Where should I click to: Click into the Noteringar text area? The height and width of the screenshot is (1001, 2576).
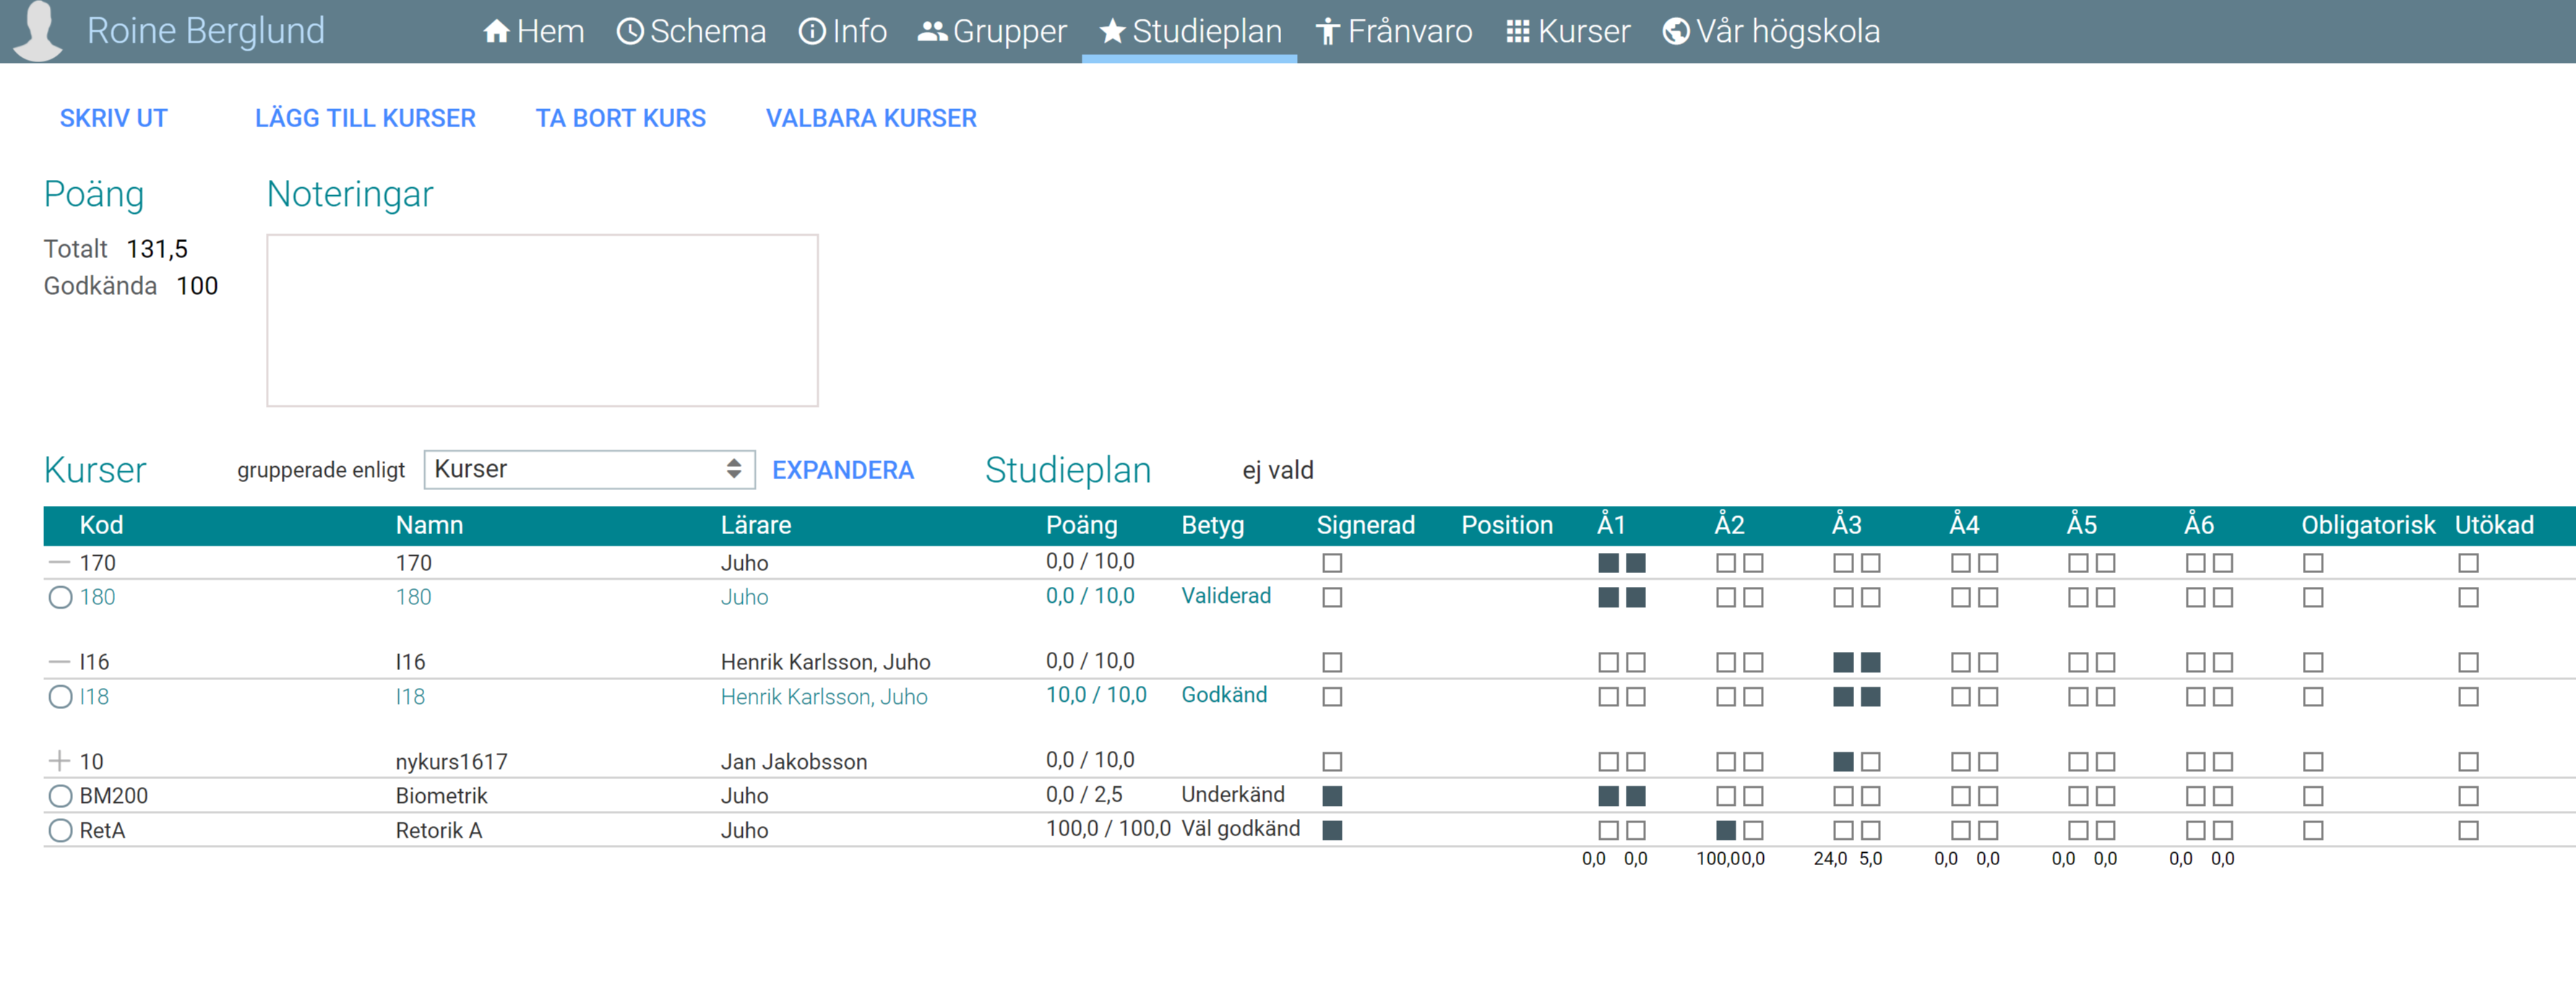[x=542, y=320]
